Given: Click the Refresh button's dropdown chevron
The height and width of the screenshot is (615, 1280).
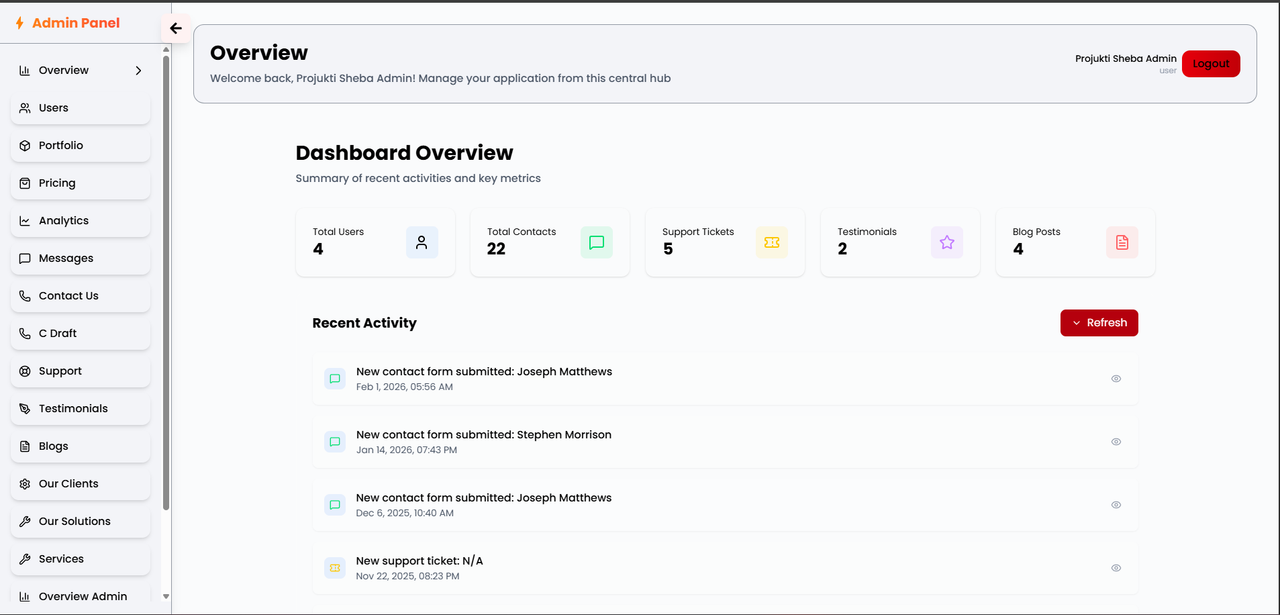Looking at the screenshot, I should point(1077,323).
